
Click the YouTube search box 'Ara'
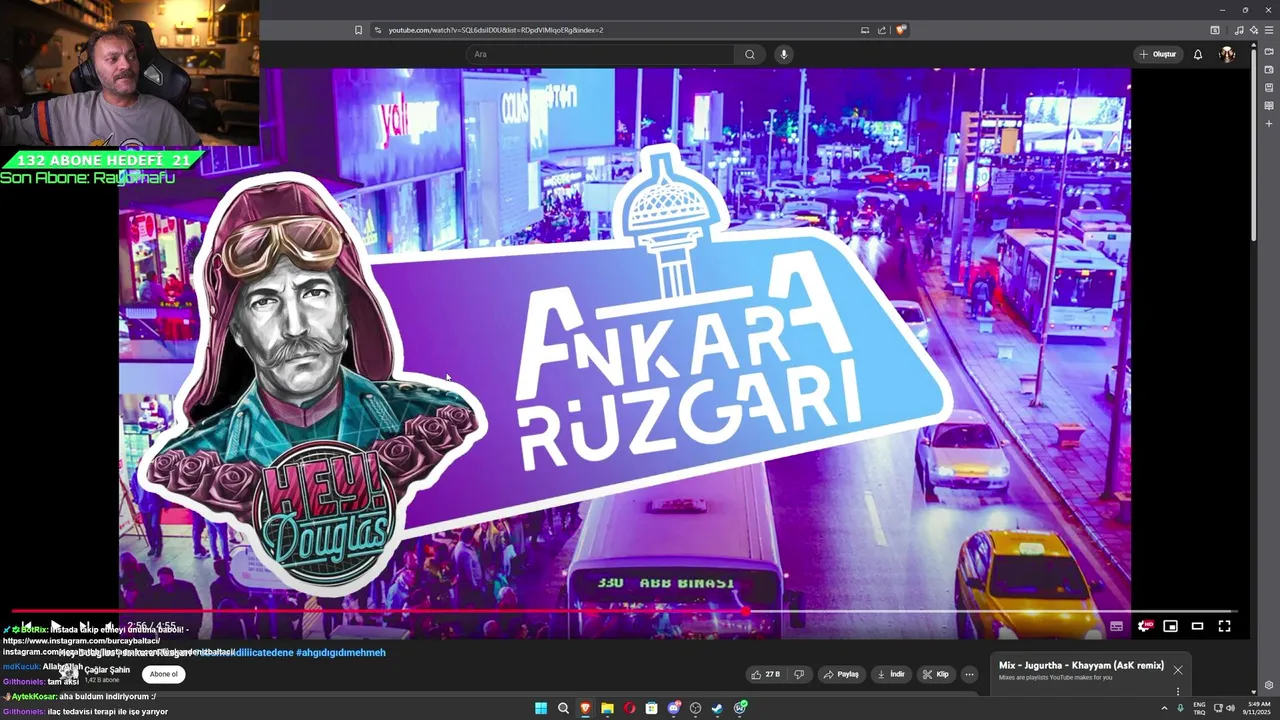click(x=600, y=54)
